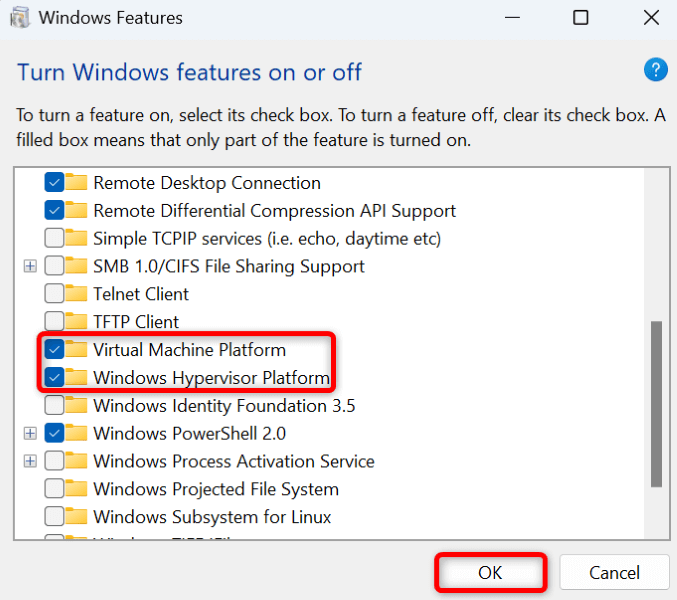677x600 pixels.
Task: Uncheck the Virtual Machine Platform checkbox
Action: coord(54,350)
